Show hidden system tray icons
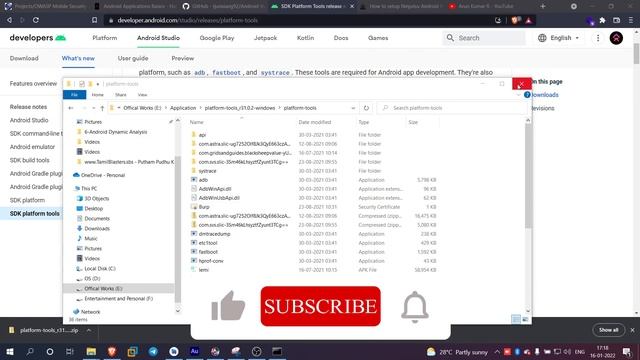640x360 pixels. tap(497, 352)
